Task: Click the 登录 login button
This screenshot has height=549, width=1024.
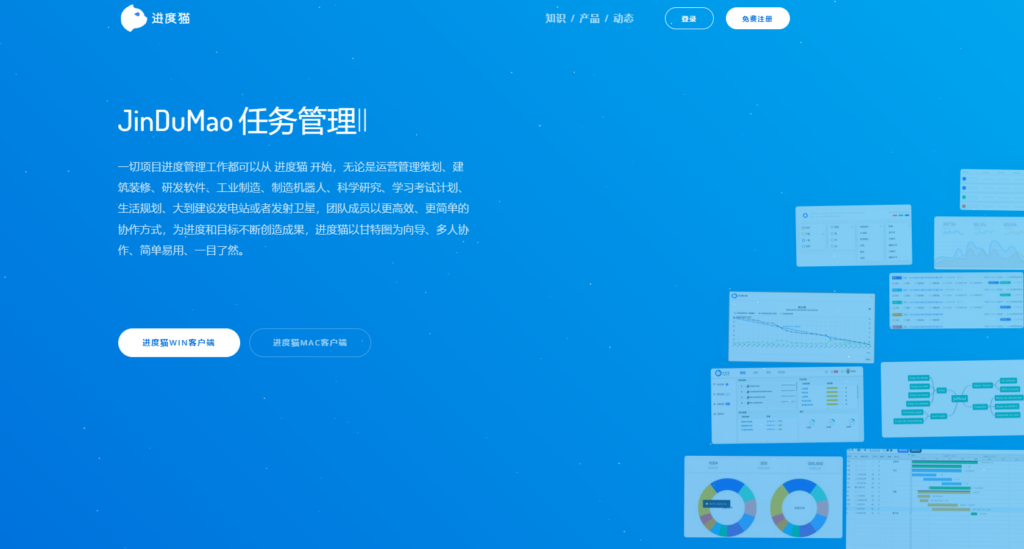Action: [689, 18]
